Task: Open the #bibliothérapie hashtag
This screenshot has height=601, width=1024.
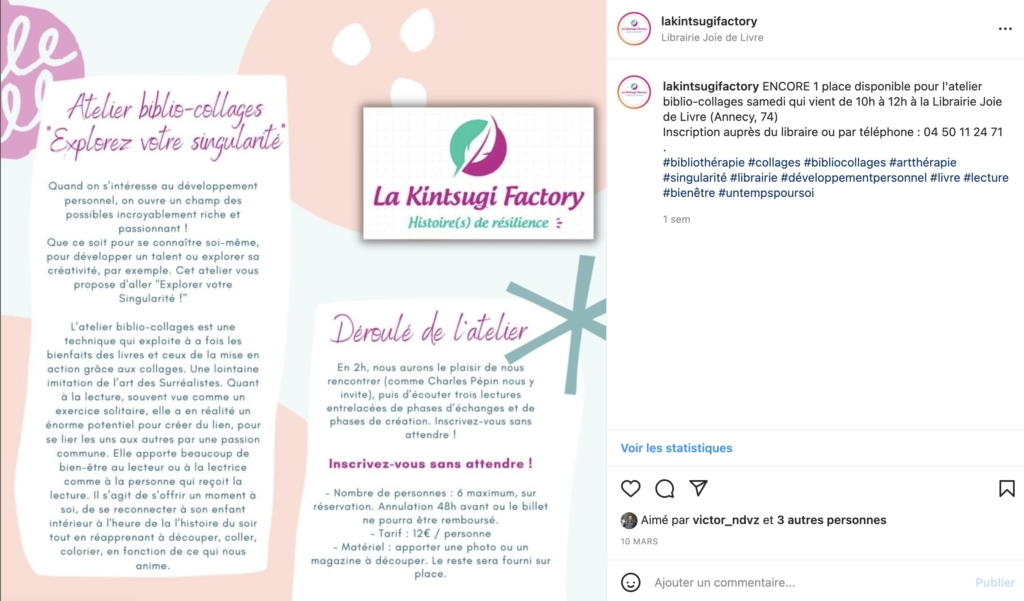Action: coord(703,162)
